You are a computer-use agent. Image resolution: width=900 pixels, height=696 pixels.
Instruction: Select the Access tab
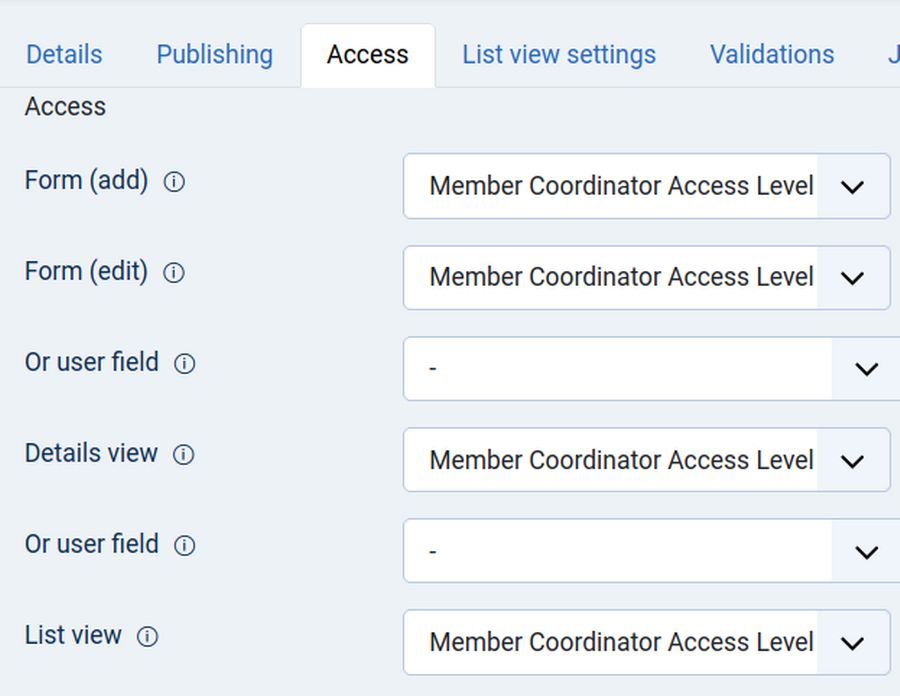(x=367, y=54)
